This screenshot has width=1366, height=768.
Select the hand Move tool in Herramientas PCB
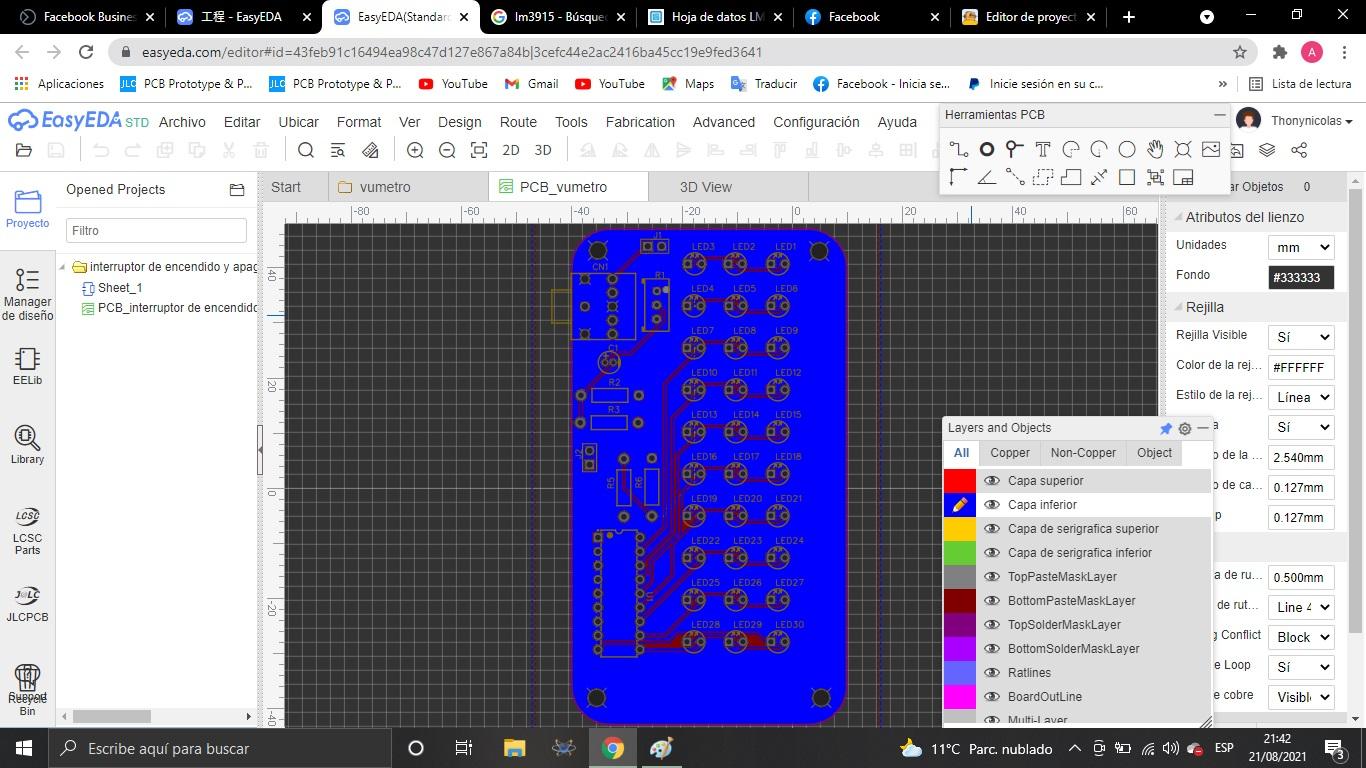[1155, 150]
